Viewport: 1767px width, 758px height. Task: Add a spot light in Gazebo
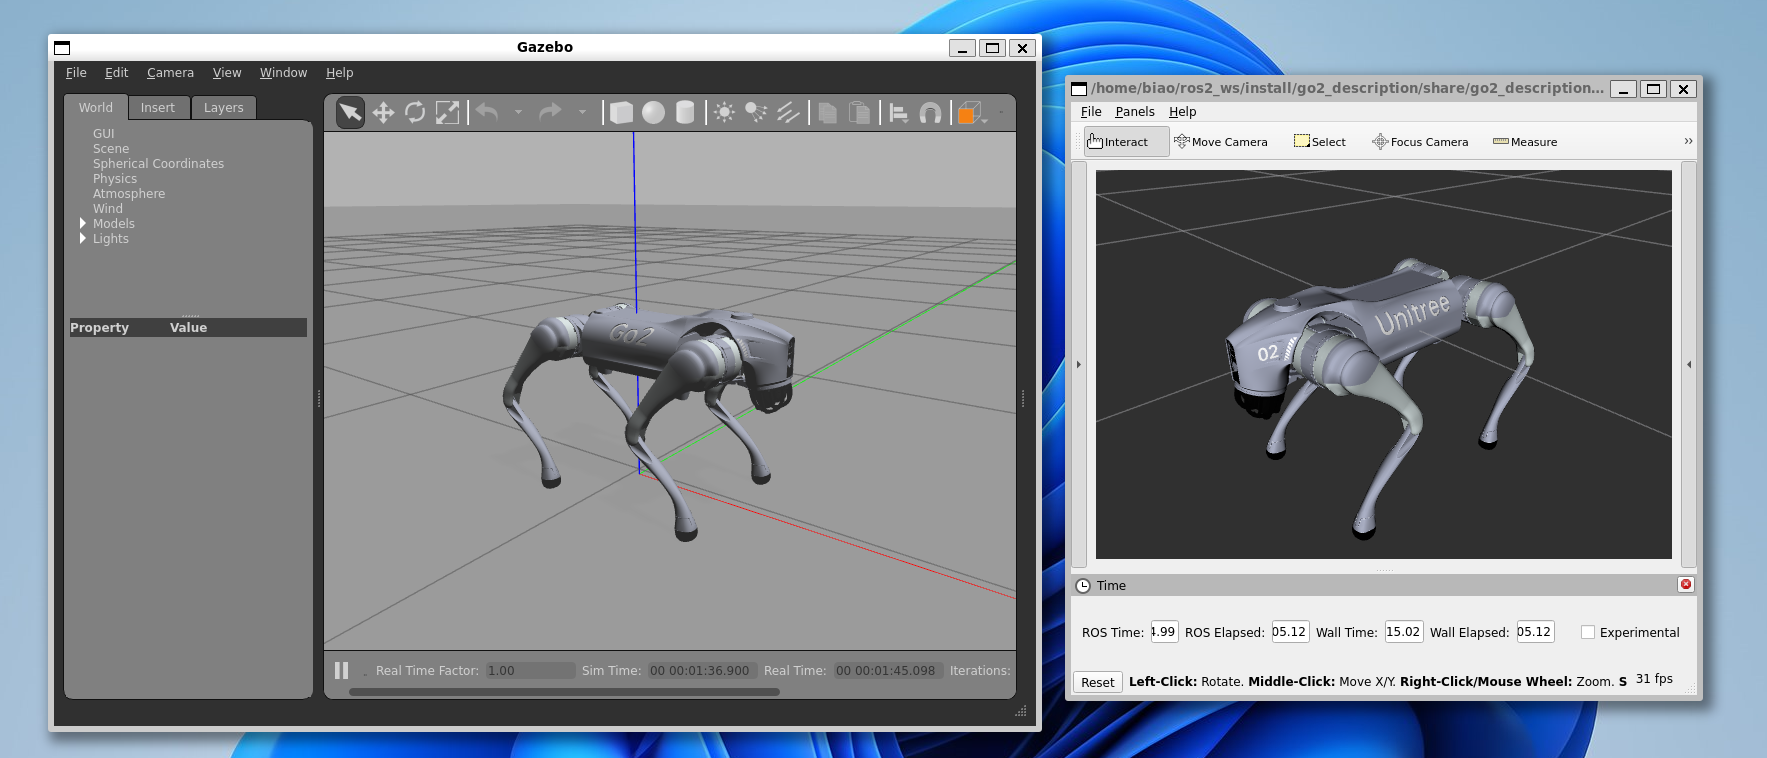coord(756,113)
